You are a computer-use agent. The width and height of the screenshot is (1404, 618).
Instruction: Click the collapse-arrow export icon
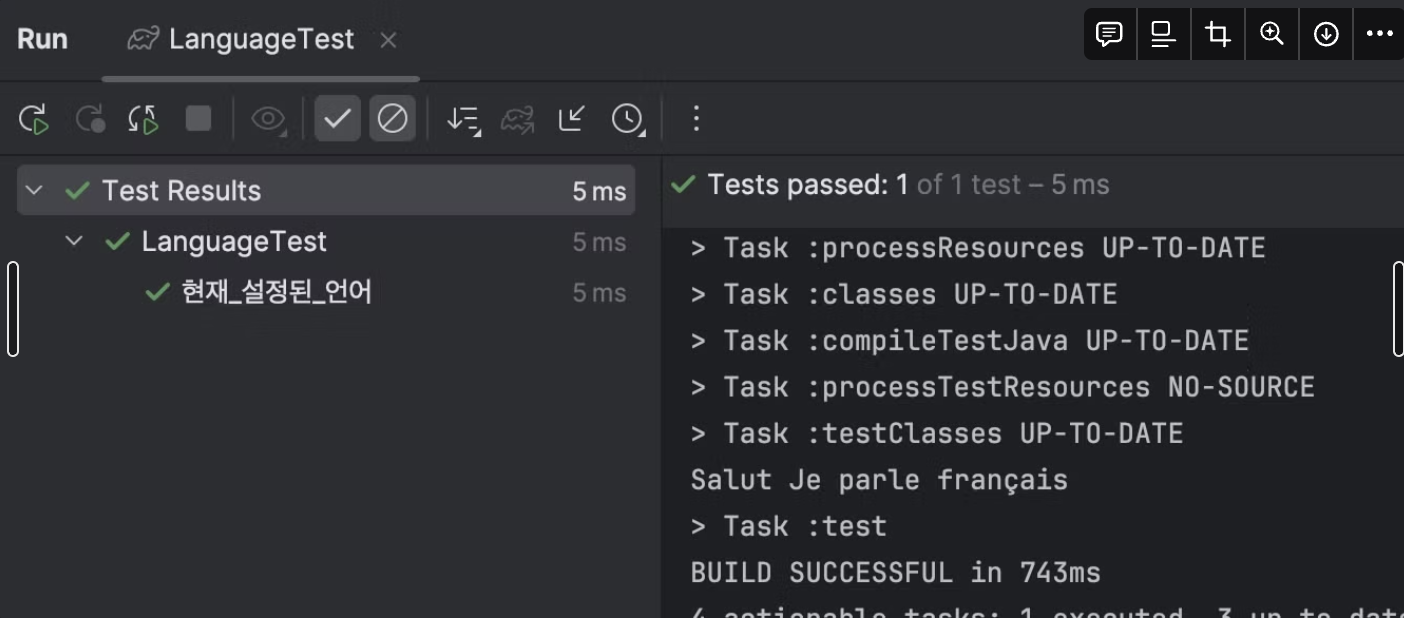click(x=572, y=120)
